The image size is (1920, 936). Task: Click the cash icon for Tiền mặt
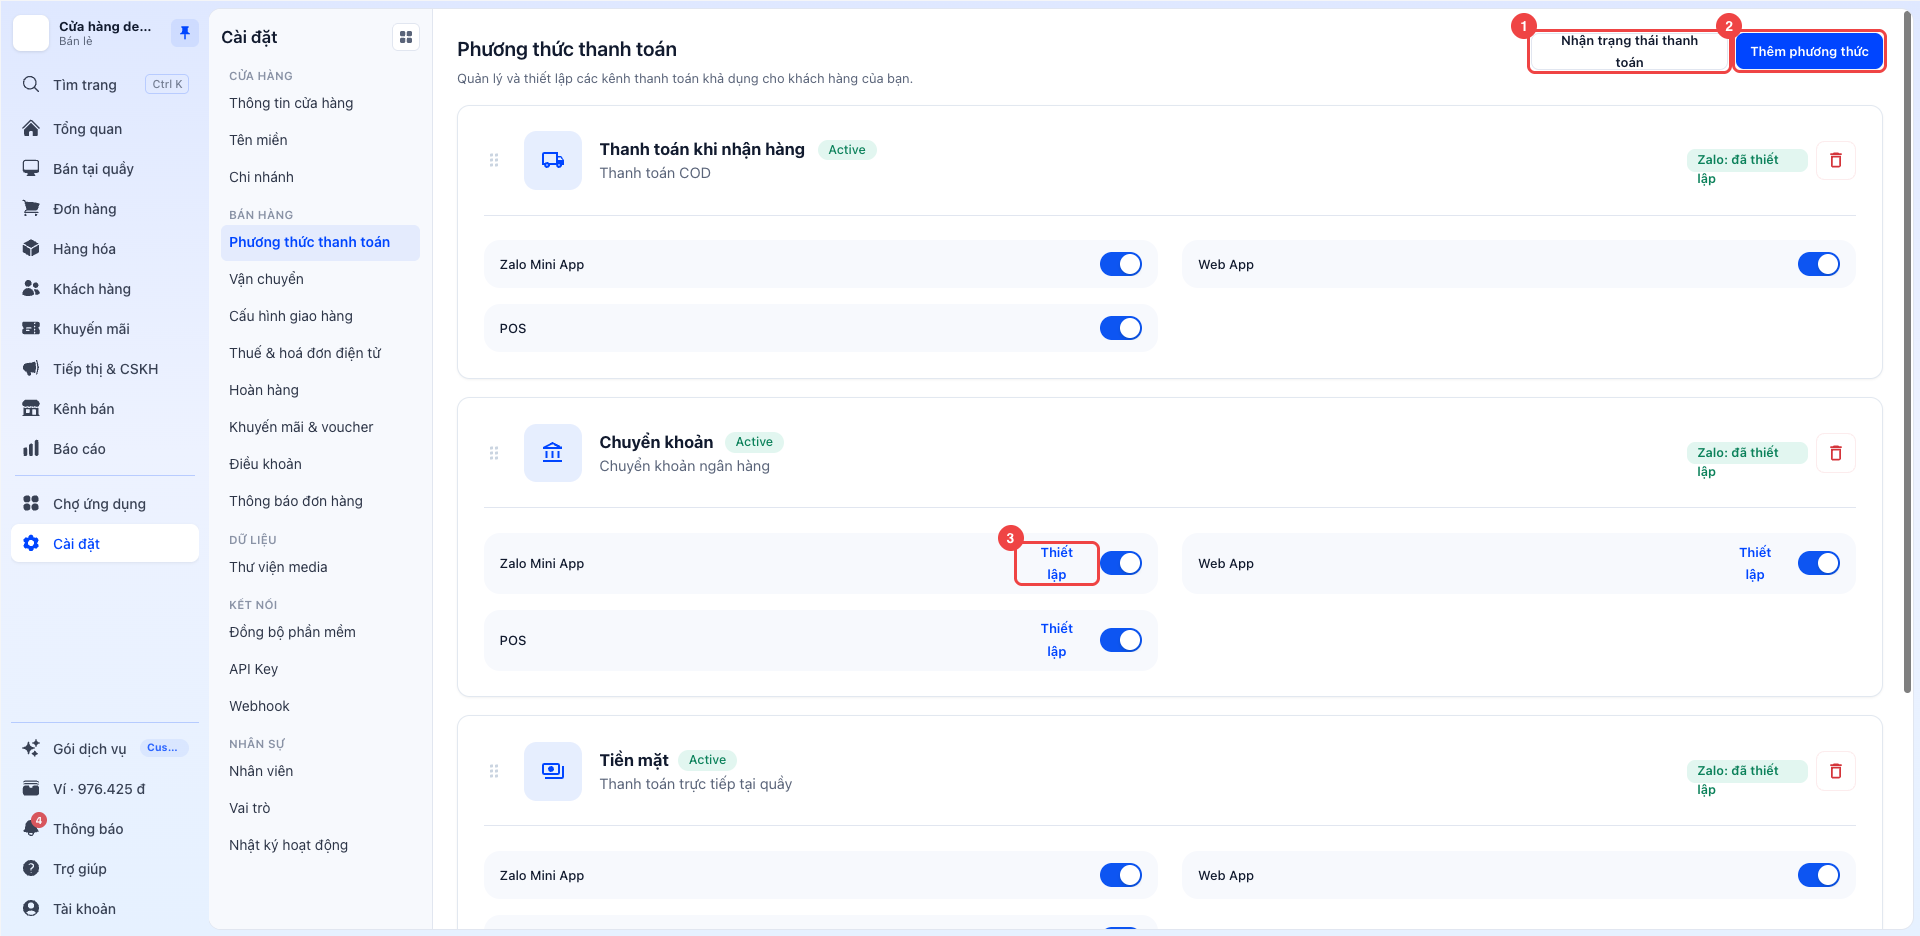(553, 771)
